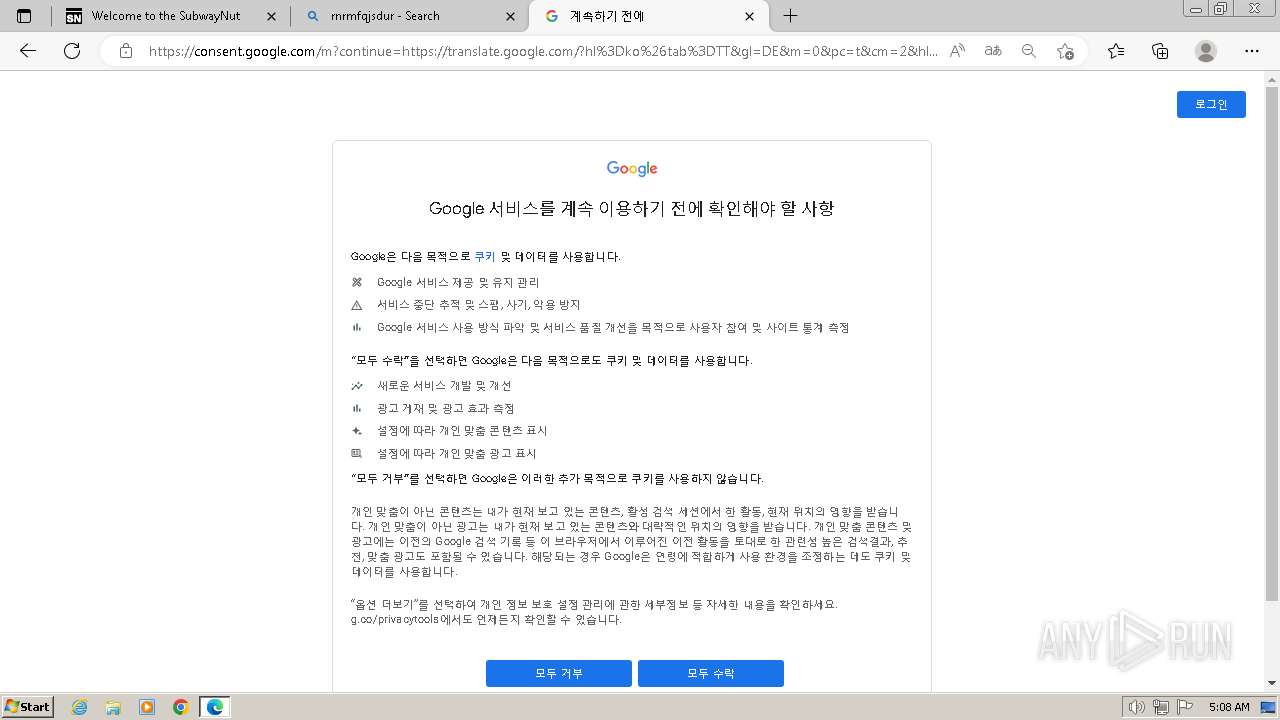Open Internet Explorer from the taskbar
1280x720 pixels.
(x=79, y=707)
